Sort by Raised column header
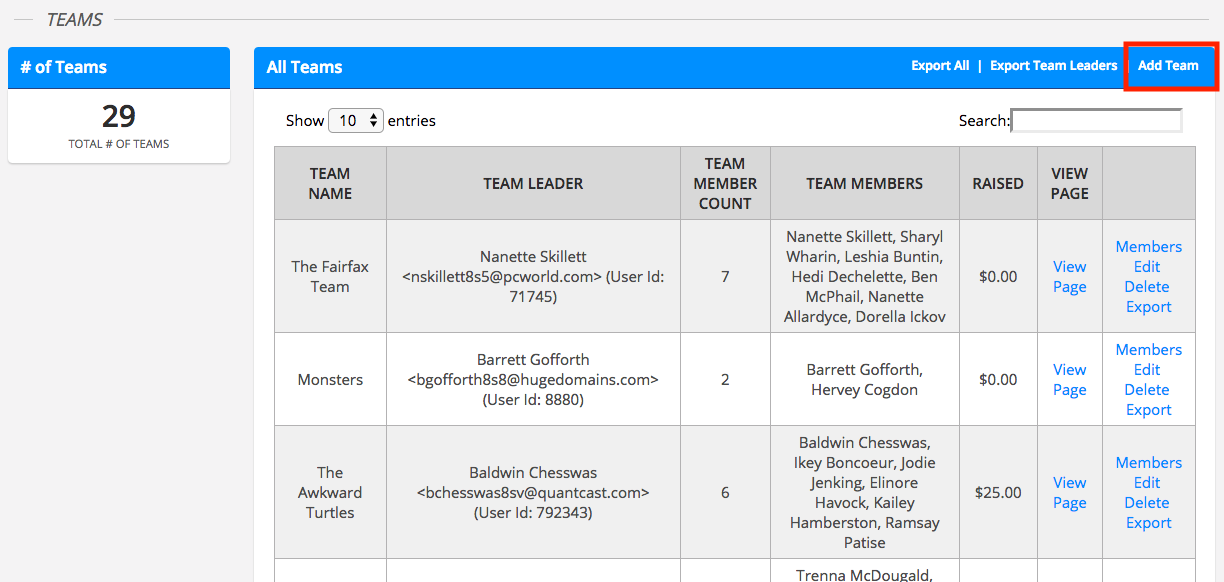 [x=998, y=184]
